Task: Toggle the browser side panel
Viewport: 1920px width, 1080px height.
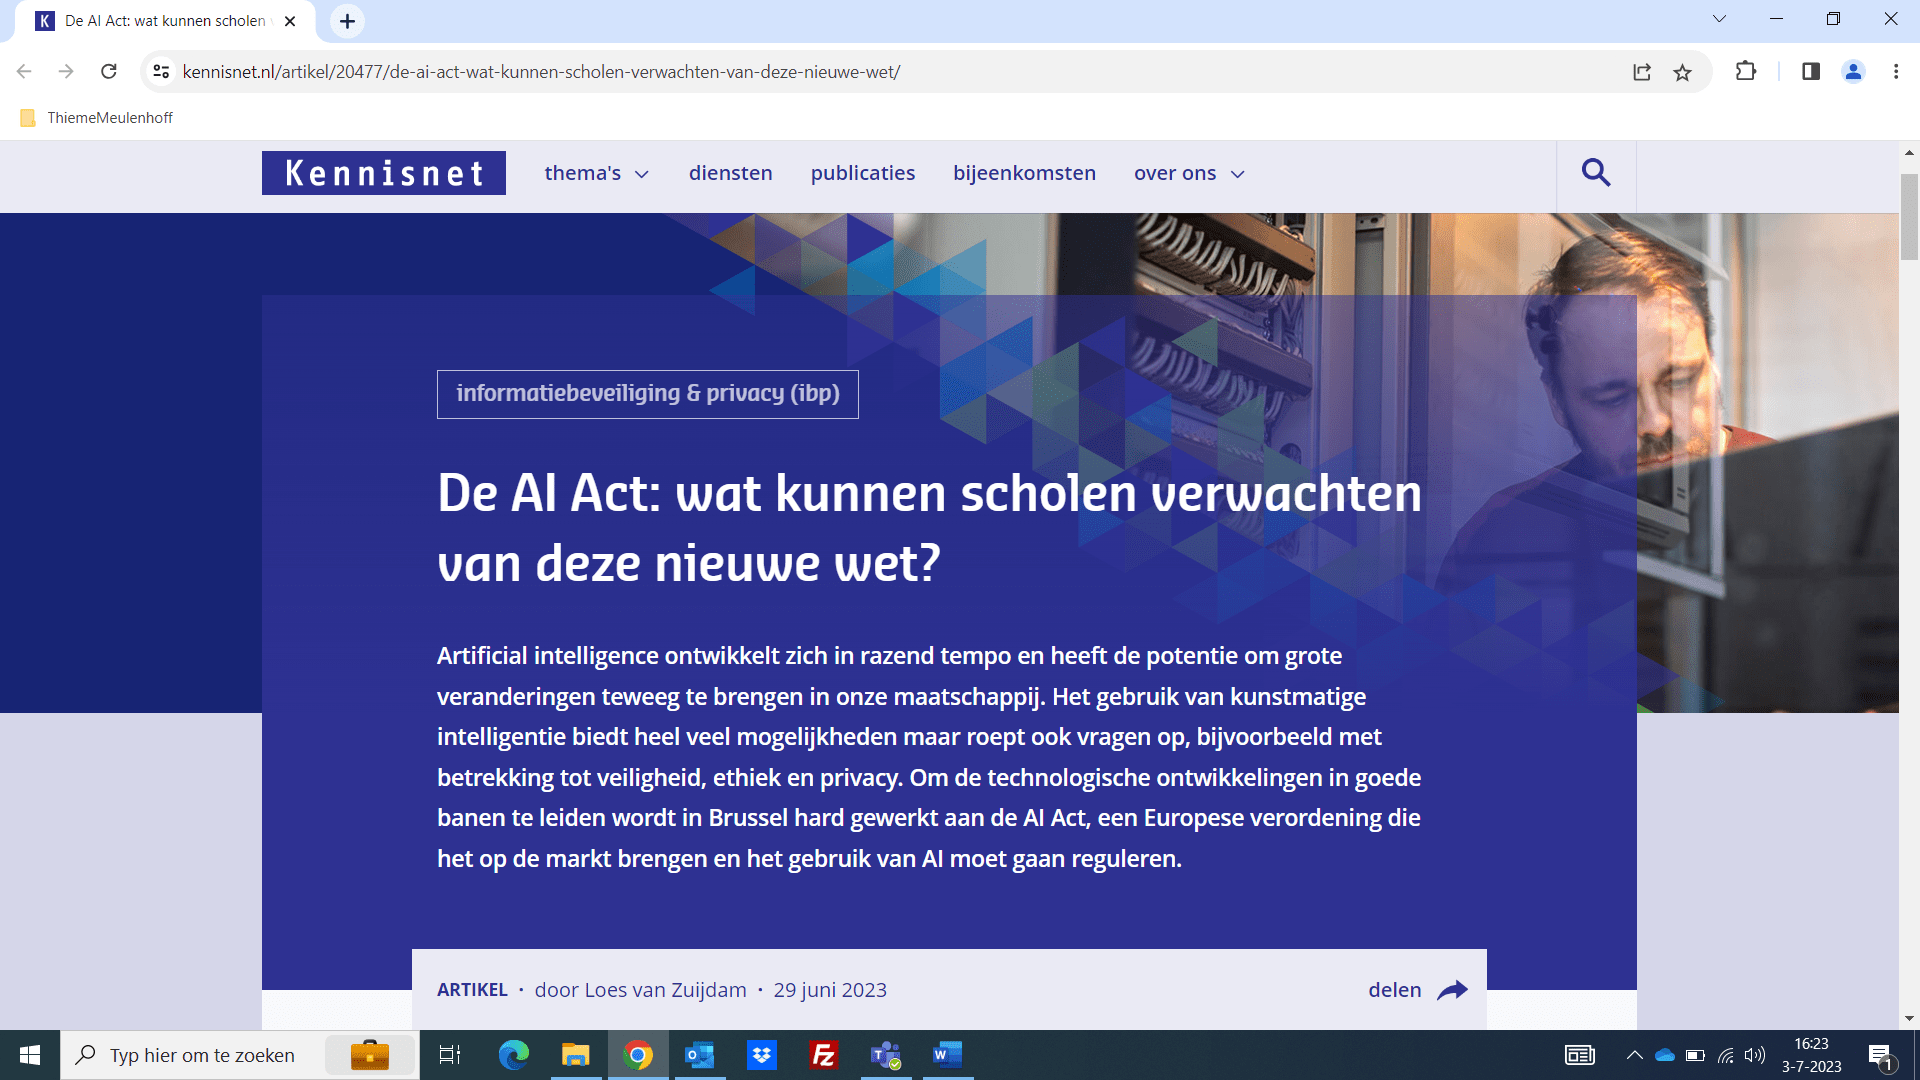Action: pos(1811,72)
